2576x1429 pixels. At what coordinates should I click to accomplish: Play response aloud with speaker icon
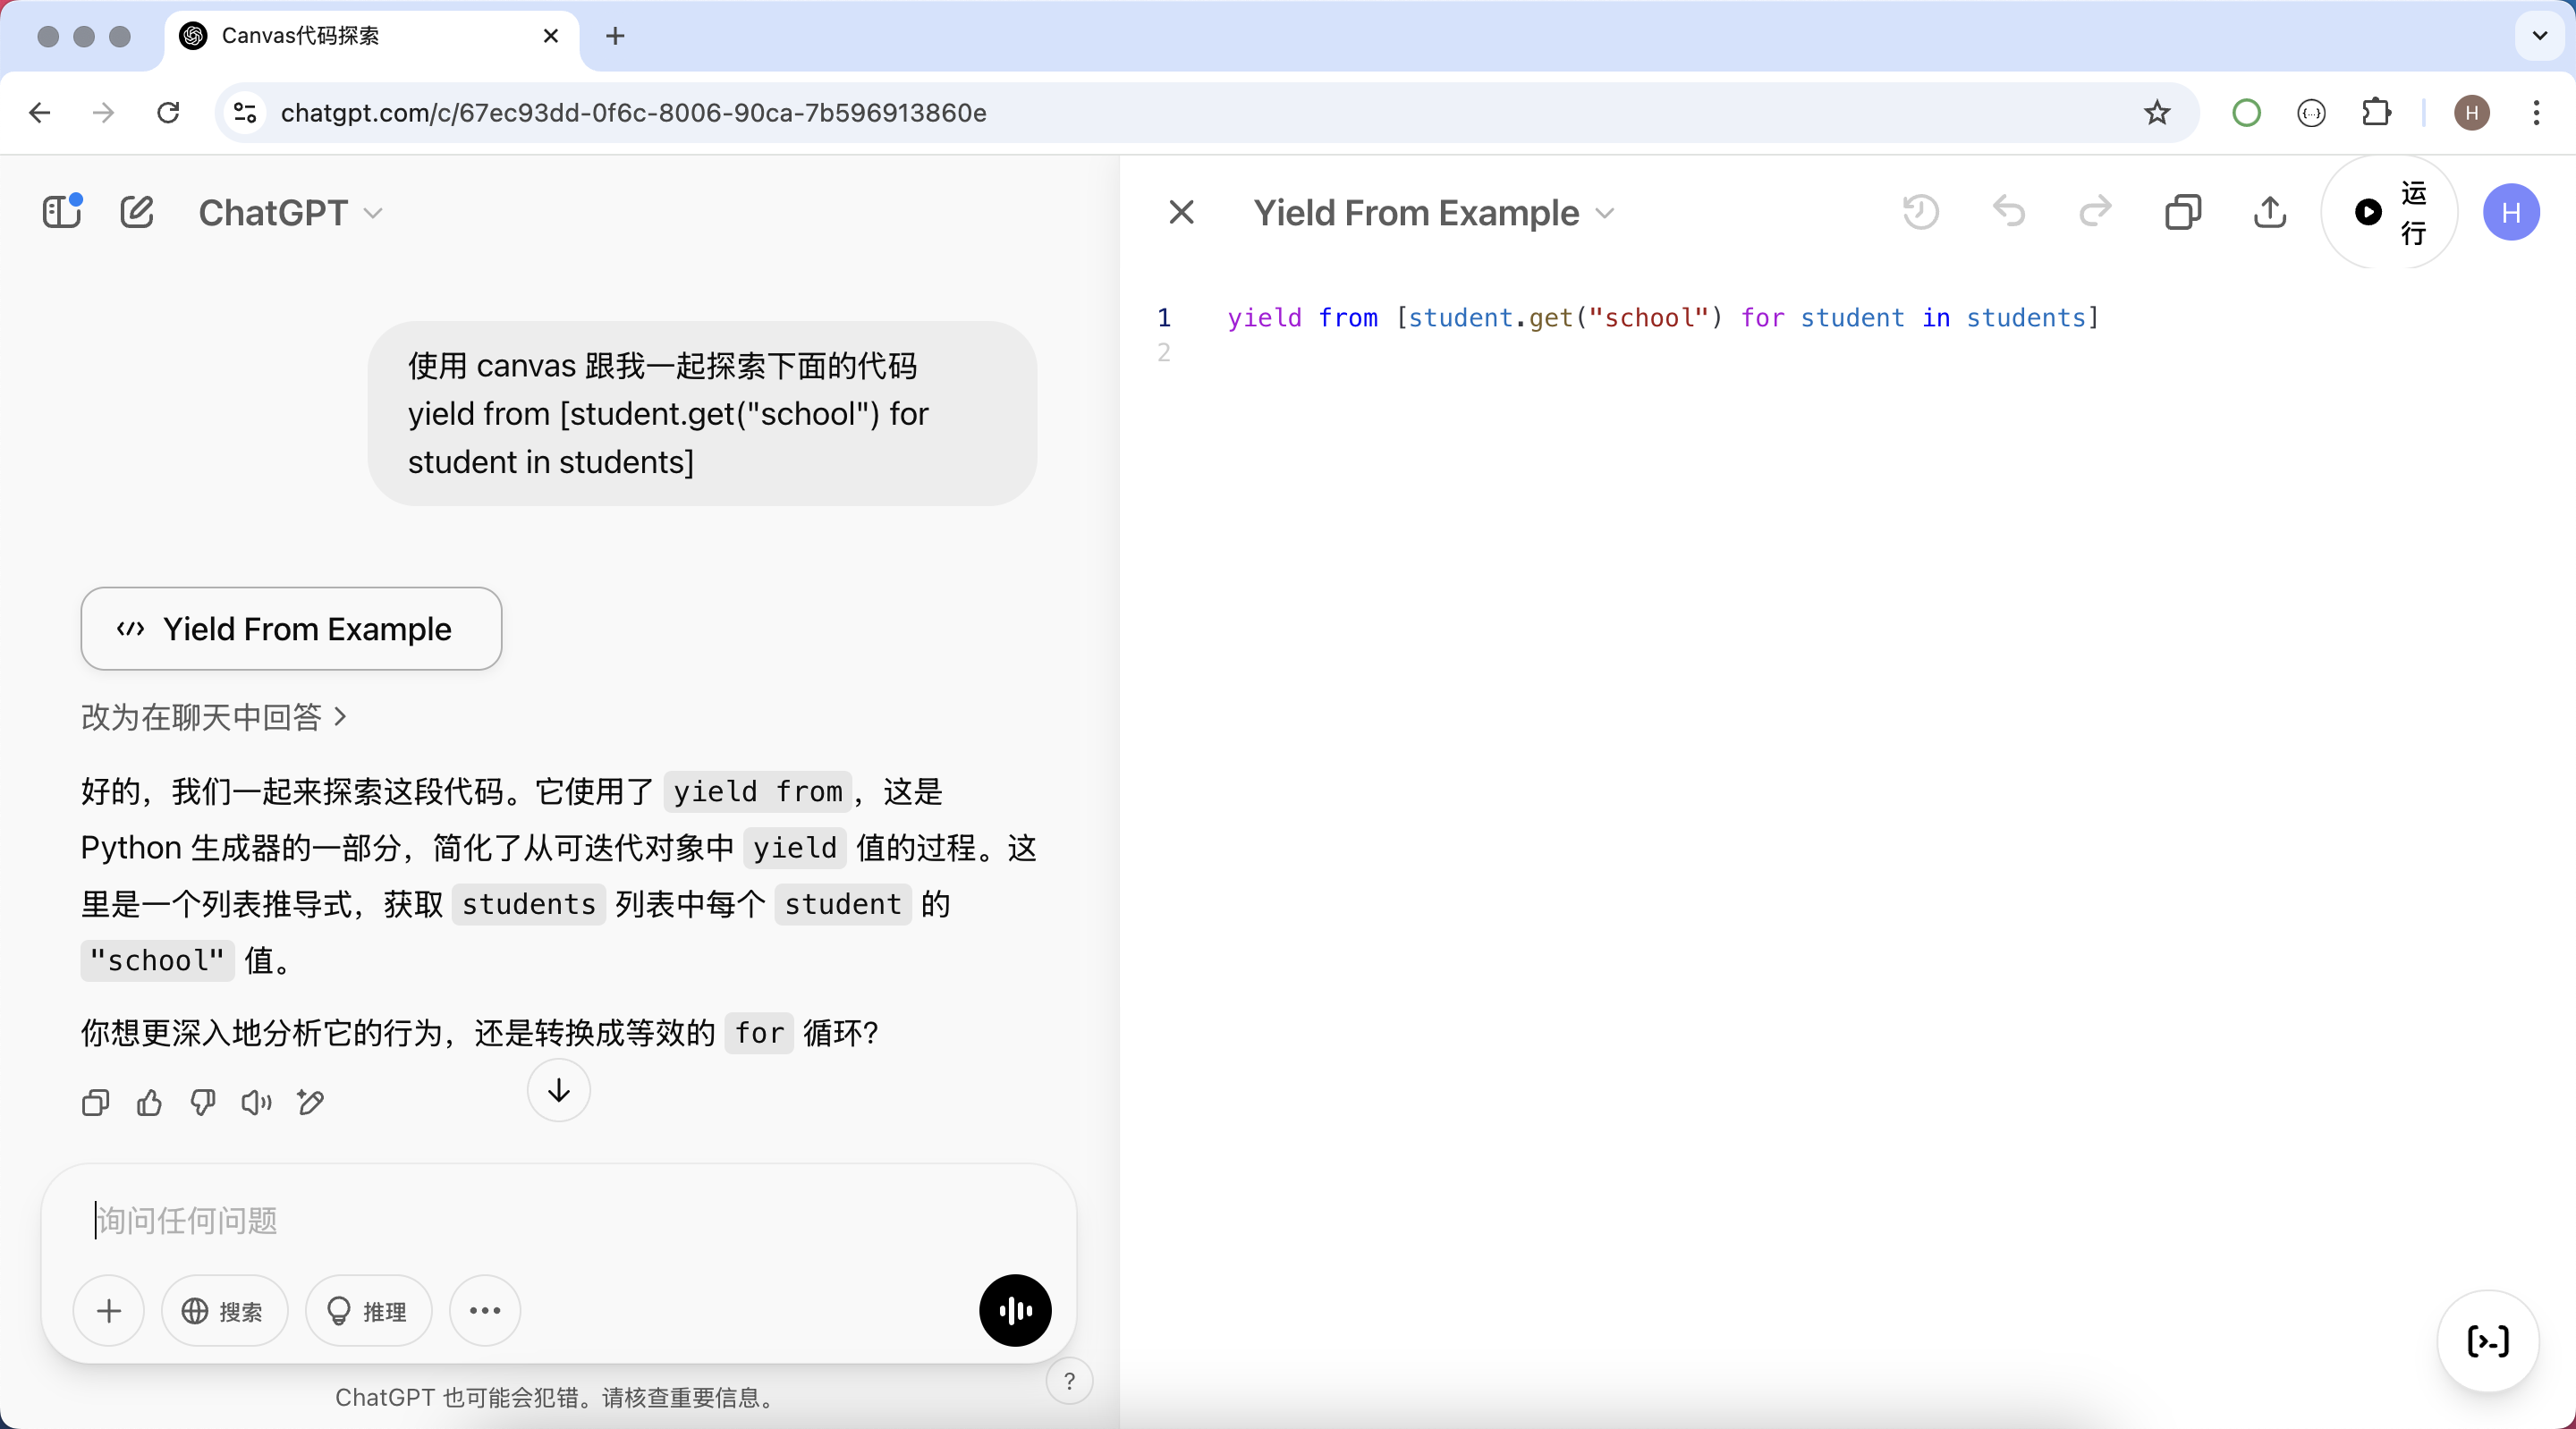tap(256, 1102)
